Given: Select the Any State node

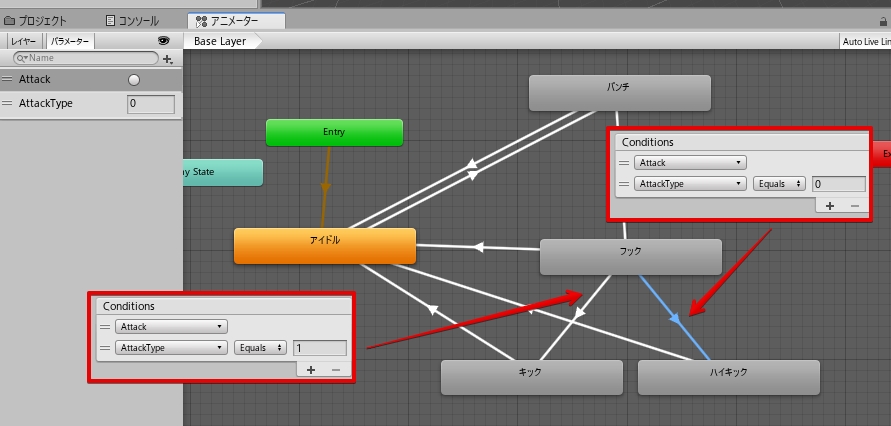Looking at the screenshot, I should click(223, 172).
